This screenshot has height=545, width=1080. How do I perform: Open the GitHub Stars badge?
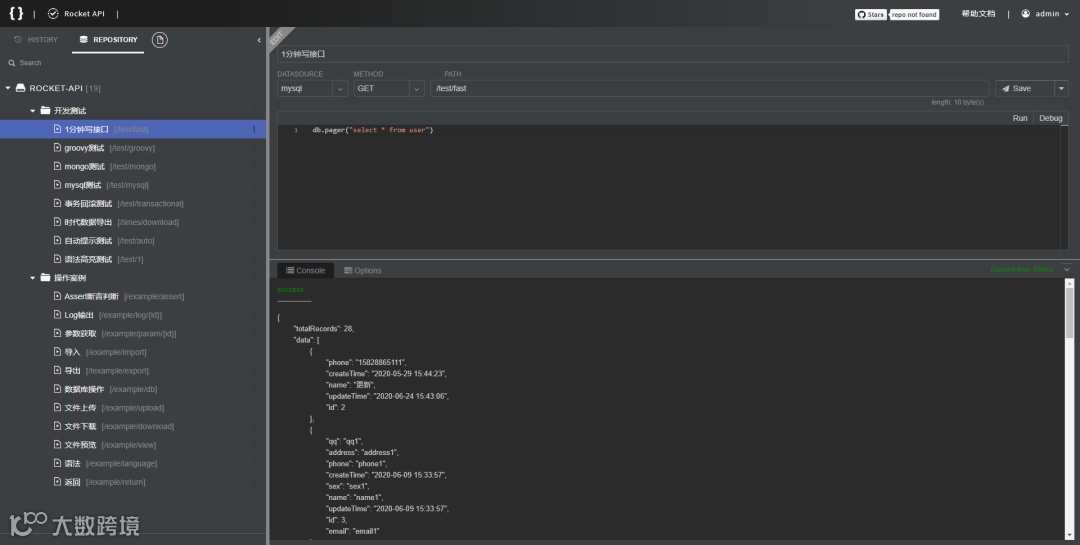click(x=871, y=14)
